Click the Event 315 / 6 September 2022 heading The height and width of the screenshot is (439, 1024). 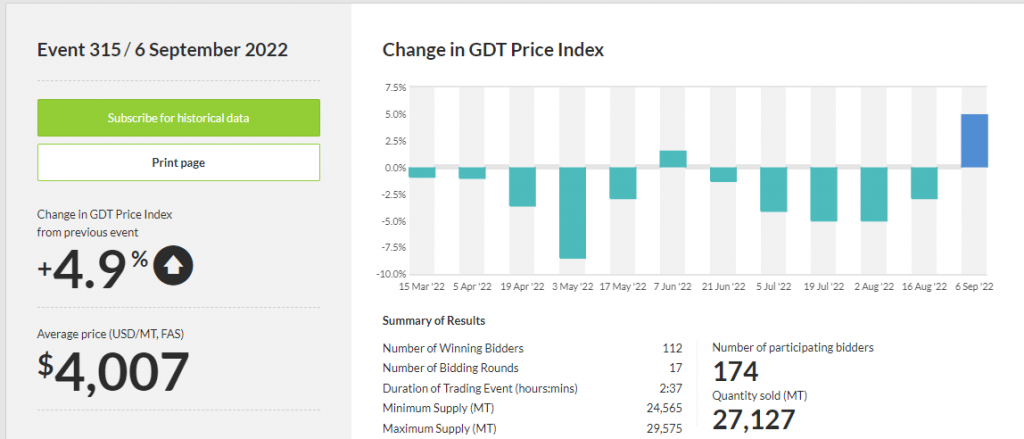click(162, 49)
